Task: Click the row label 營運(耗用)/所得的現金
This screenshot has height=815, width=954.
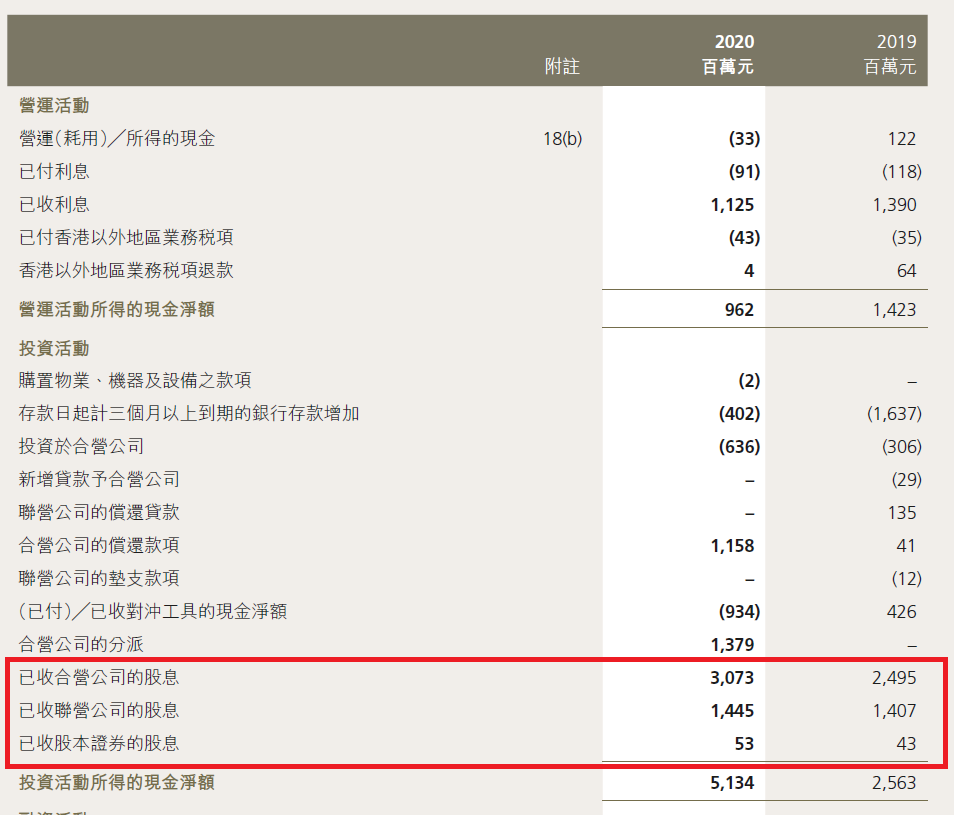Action: (x=117, y=139)
